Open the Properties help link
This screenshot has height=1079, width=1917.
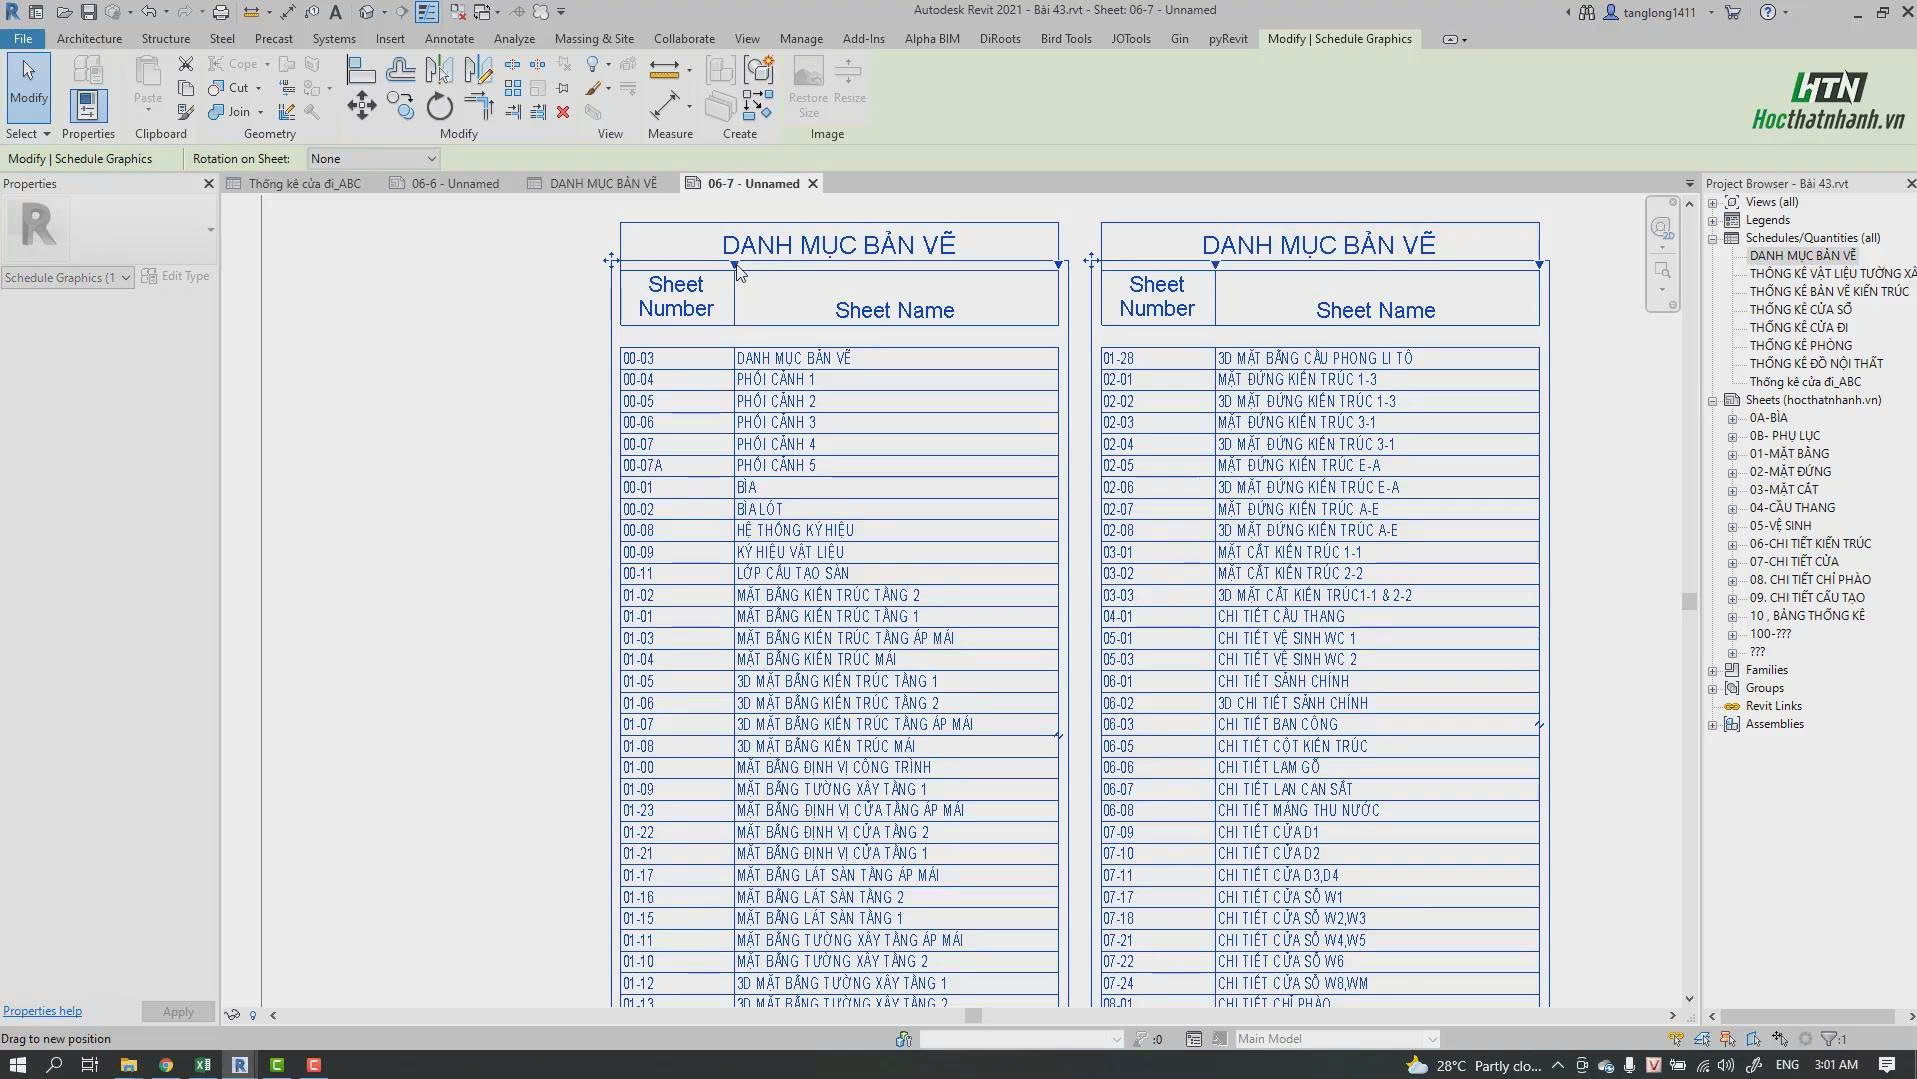pyautogui.click(x=42, y=1011)
